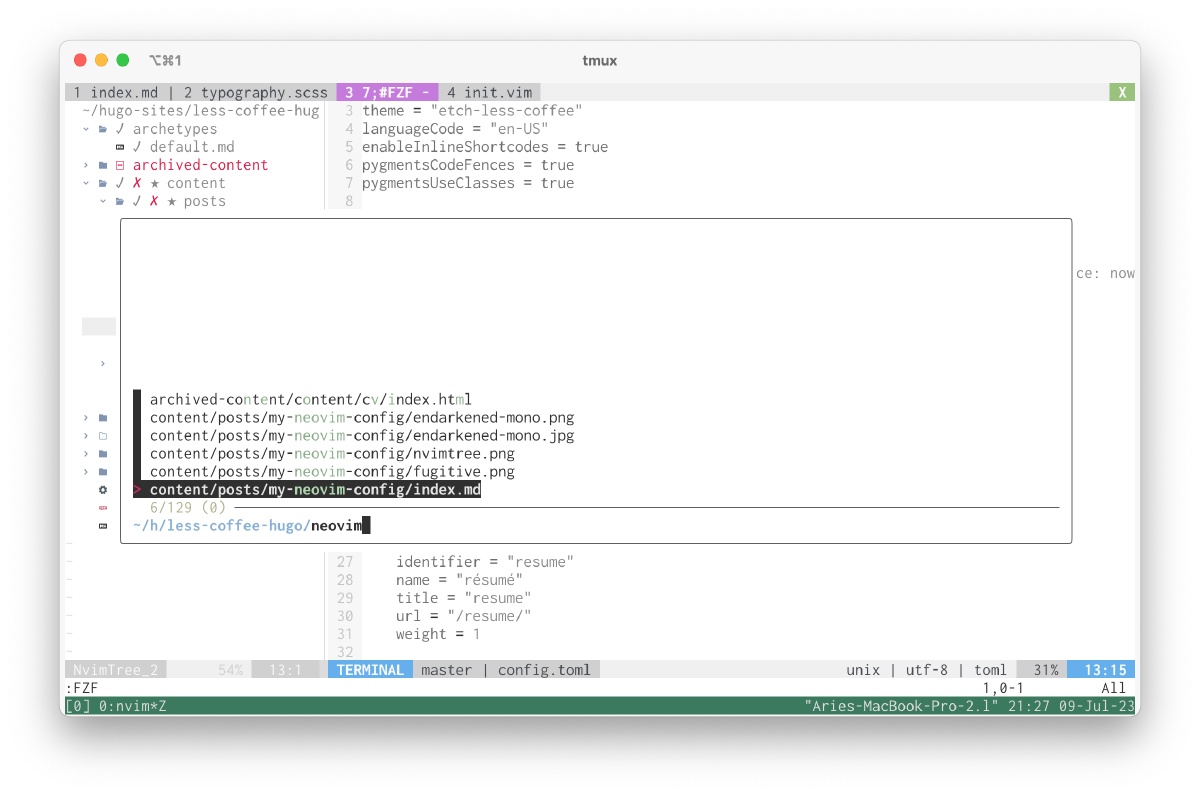Click the green X close button in tabline

(1122, 92)
